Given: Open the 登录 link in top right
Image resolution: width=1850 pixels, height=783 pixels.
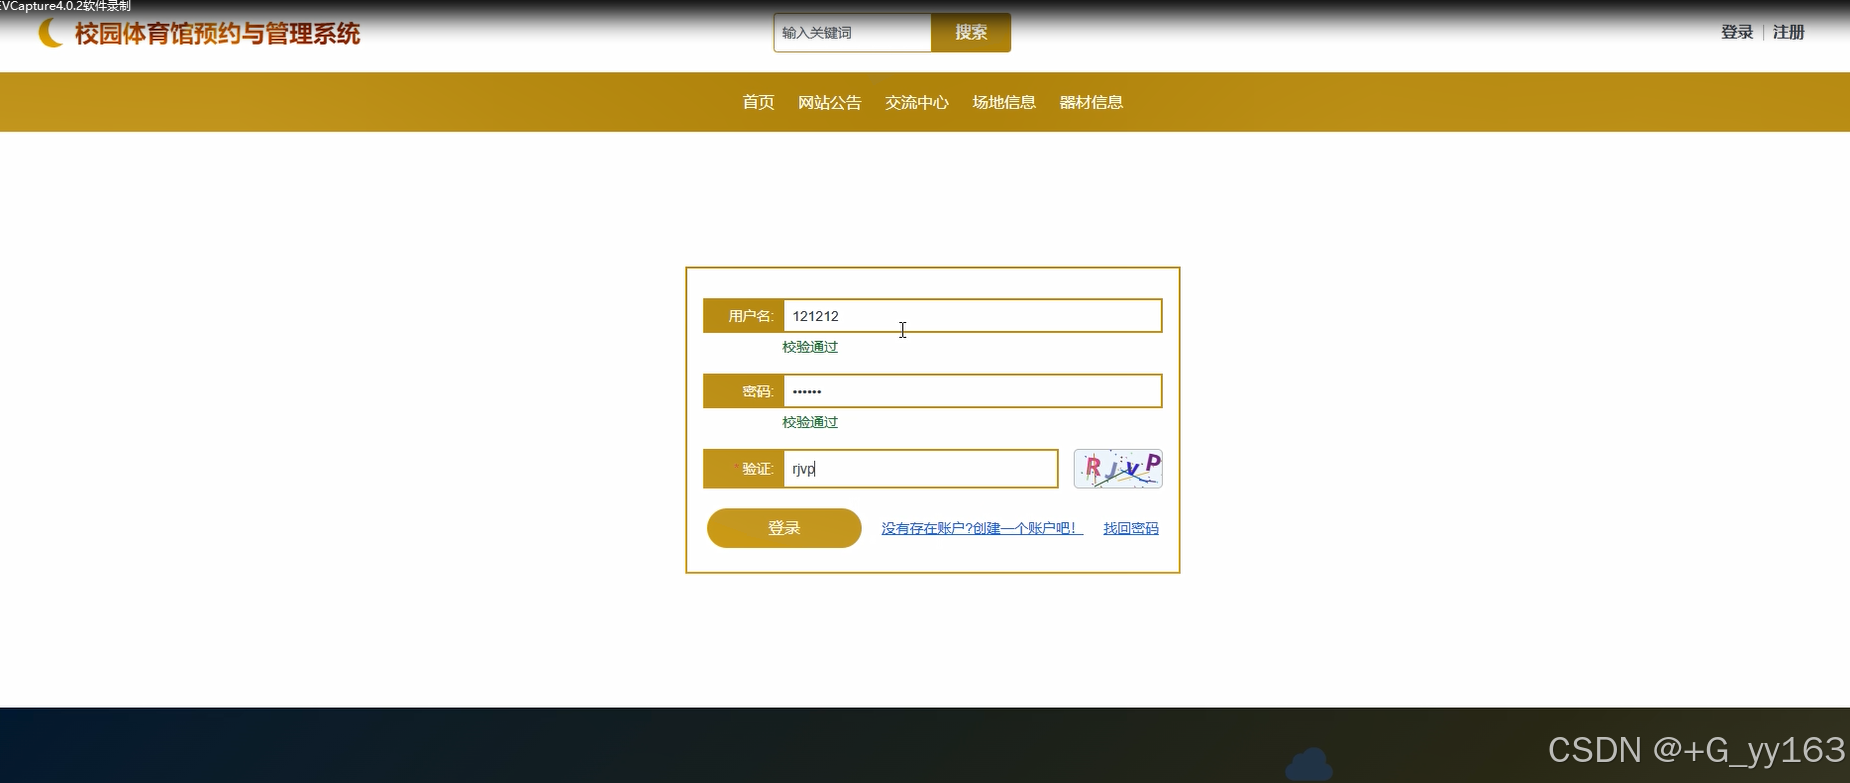Looking at the screenshot, I should point(1737,32).
